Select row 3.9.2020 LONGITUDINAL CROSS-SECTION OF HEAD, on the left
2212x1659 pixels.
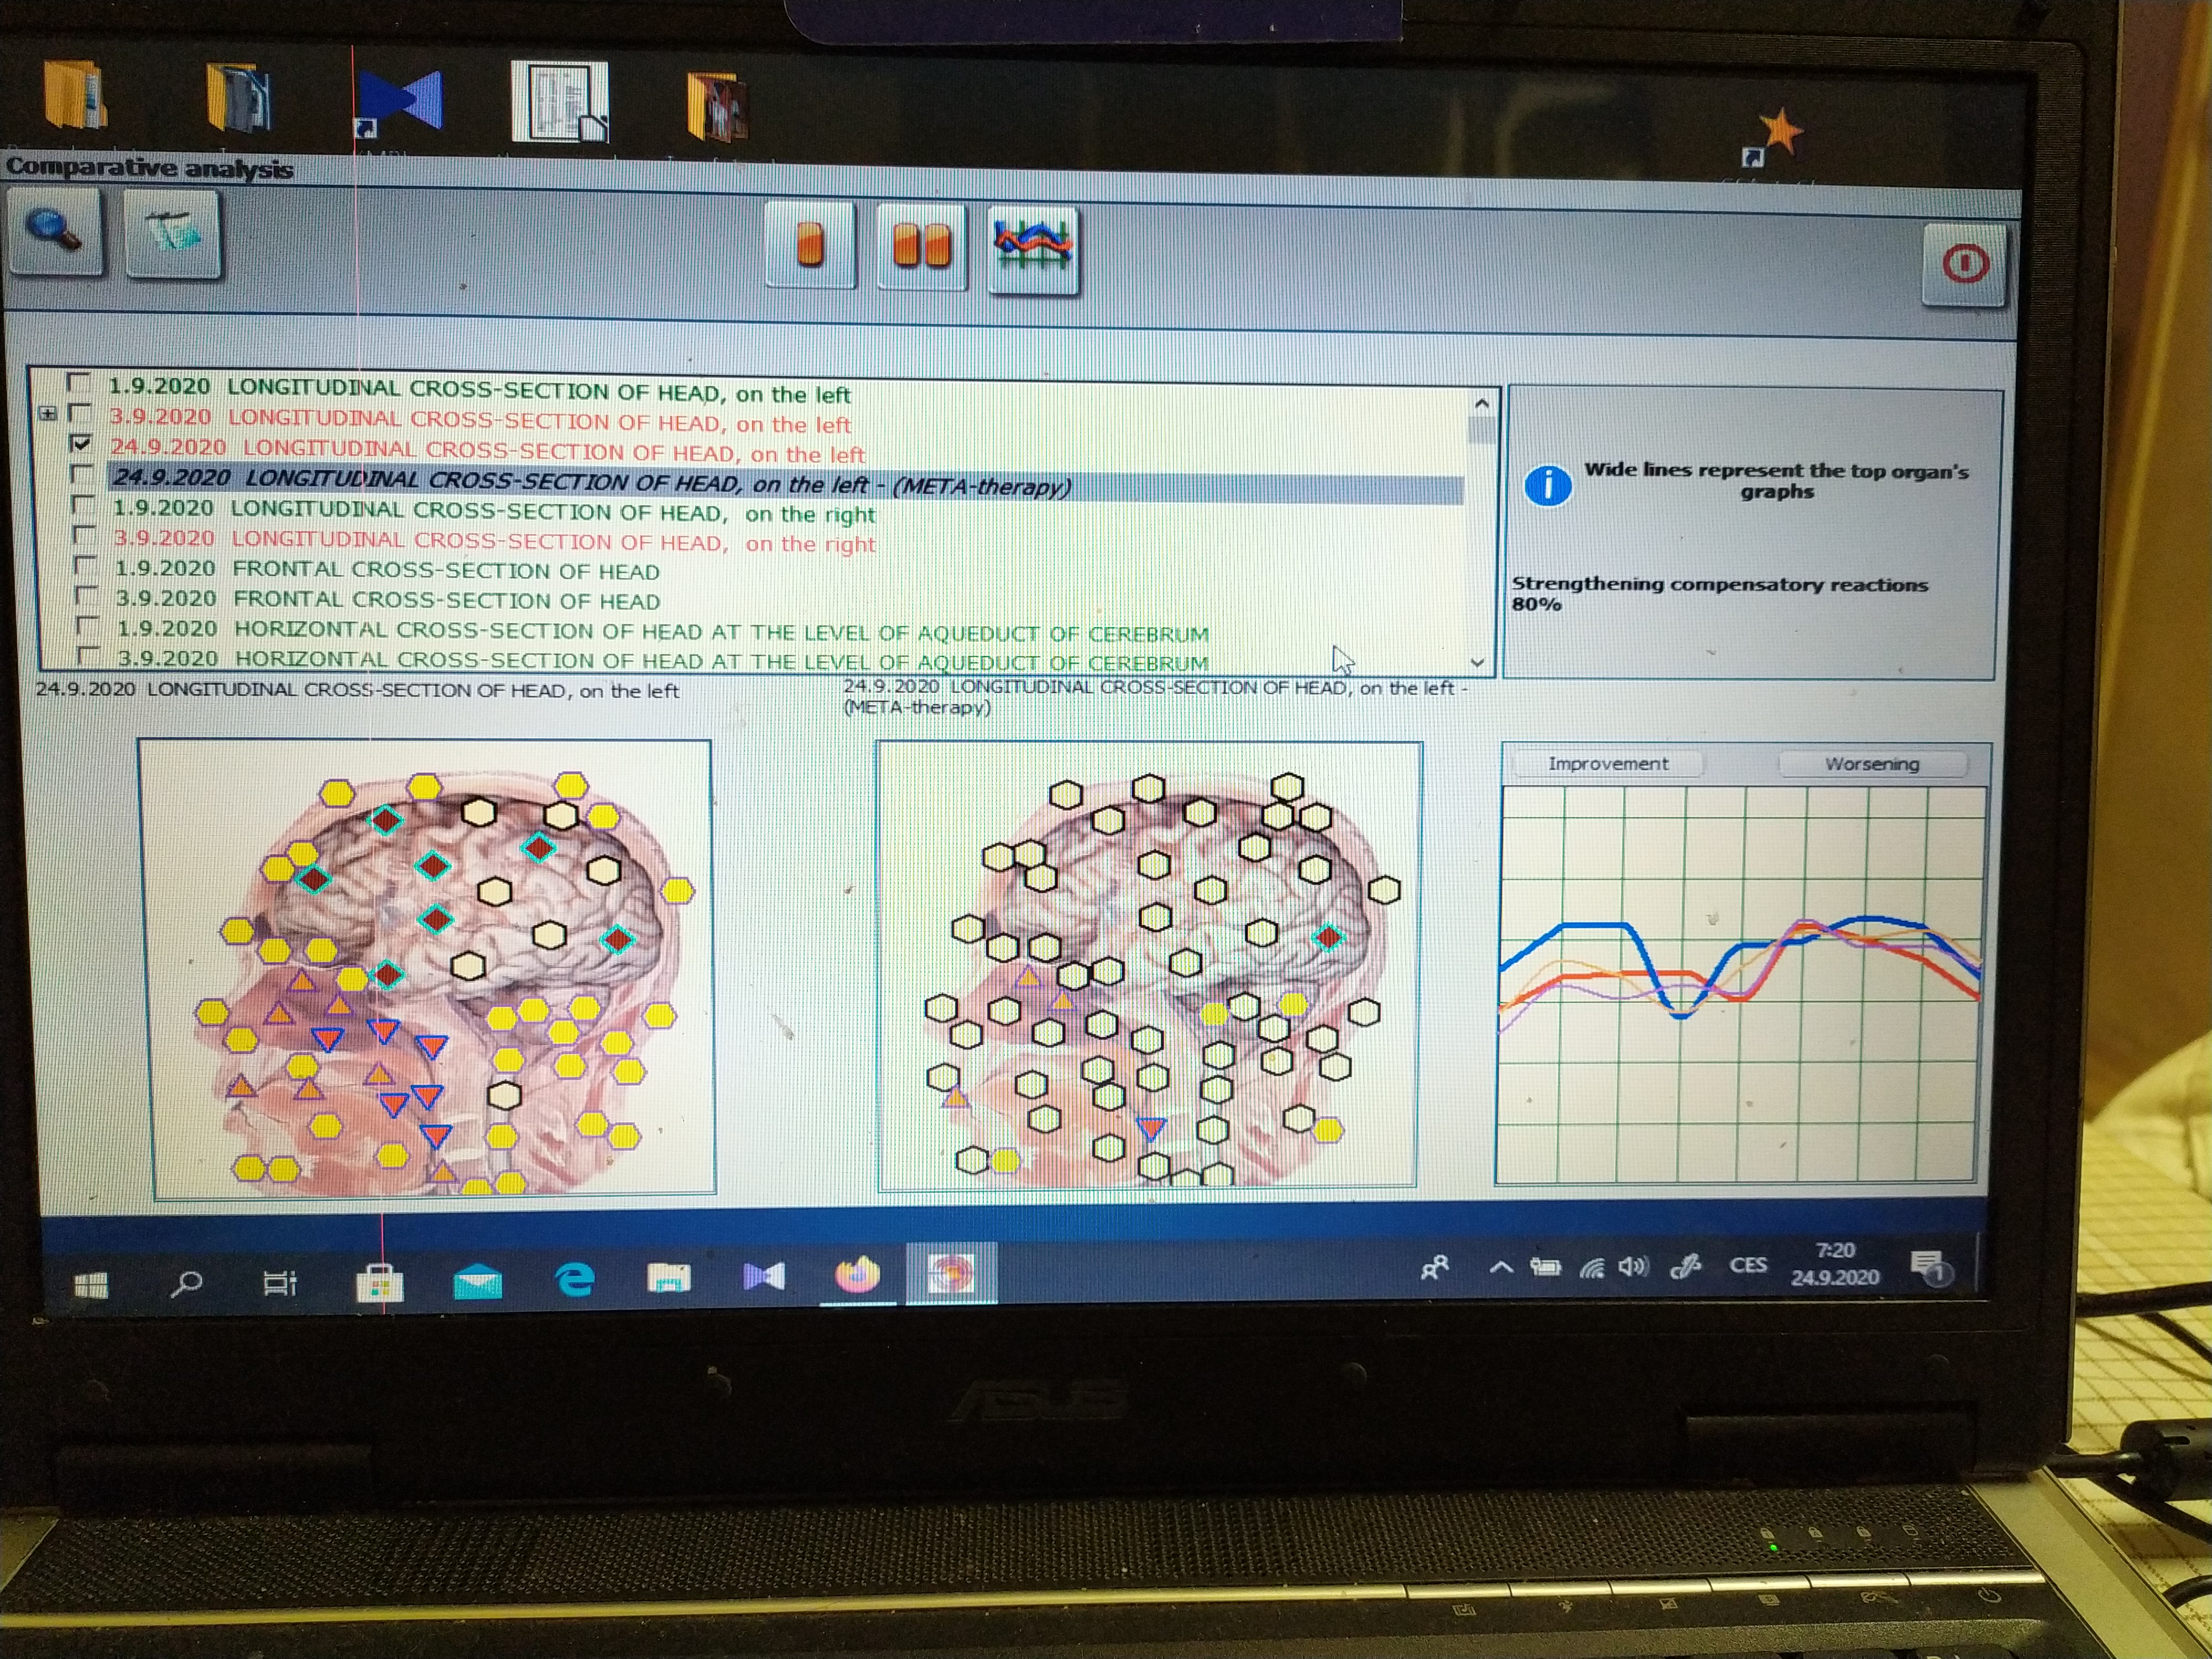point(480,420)
